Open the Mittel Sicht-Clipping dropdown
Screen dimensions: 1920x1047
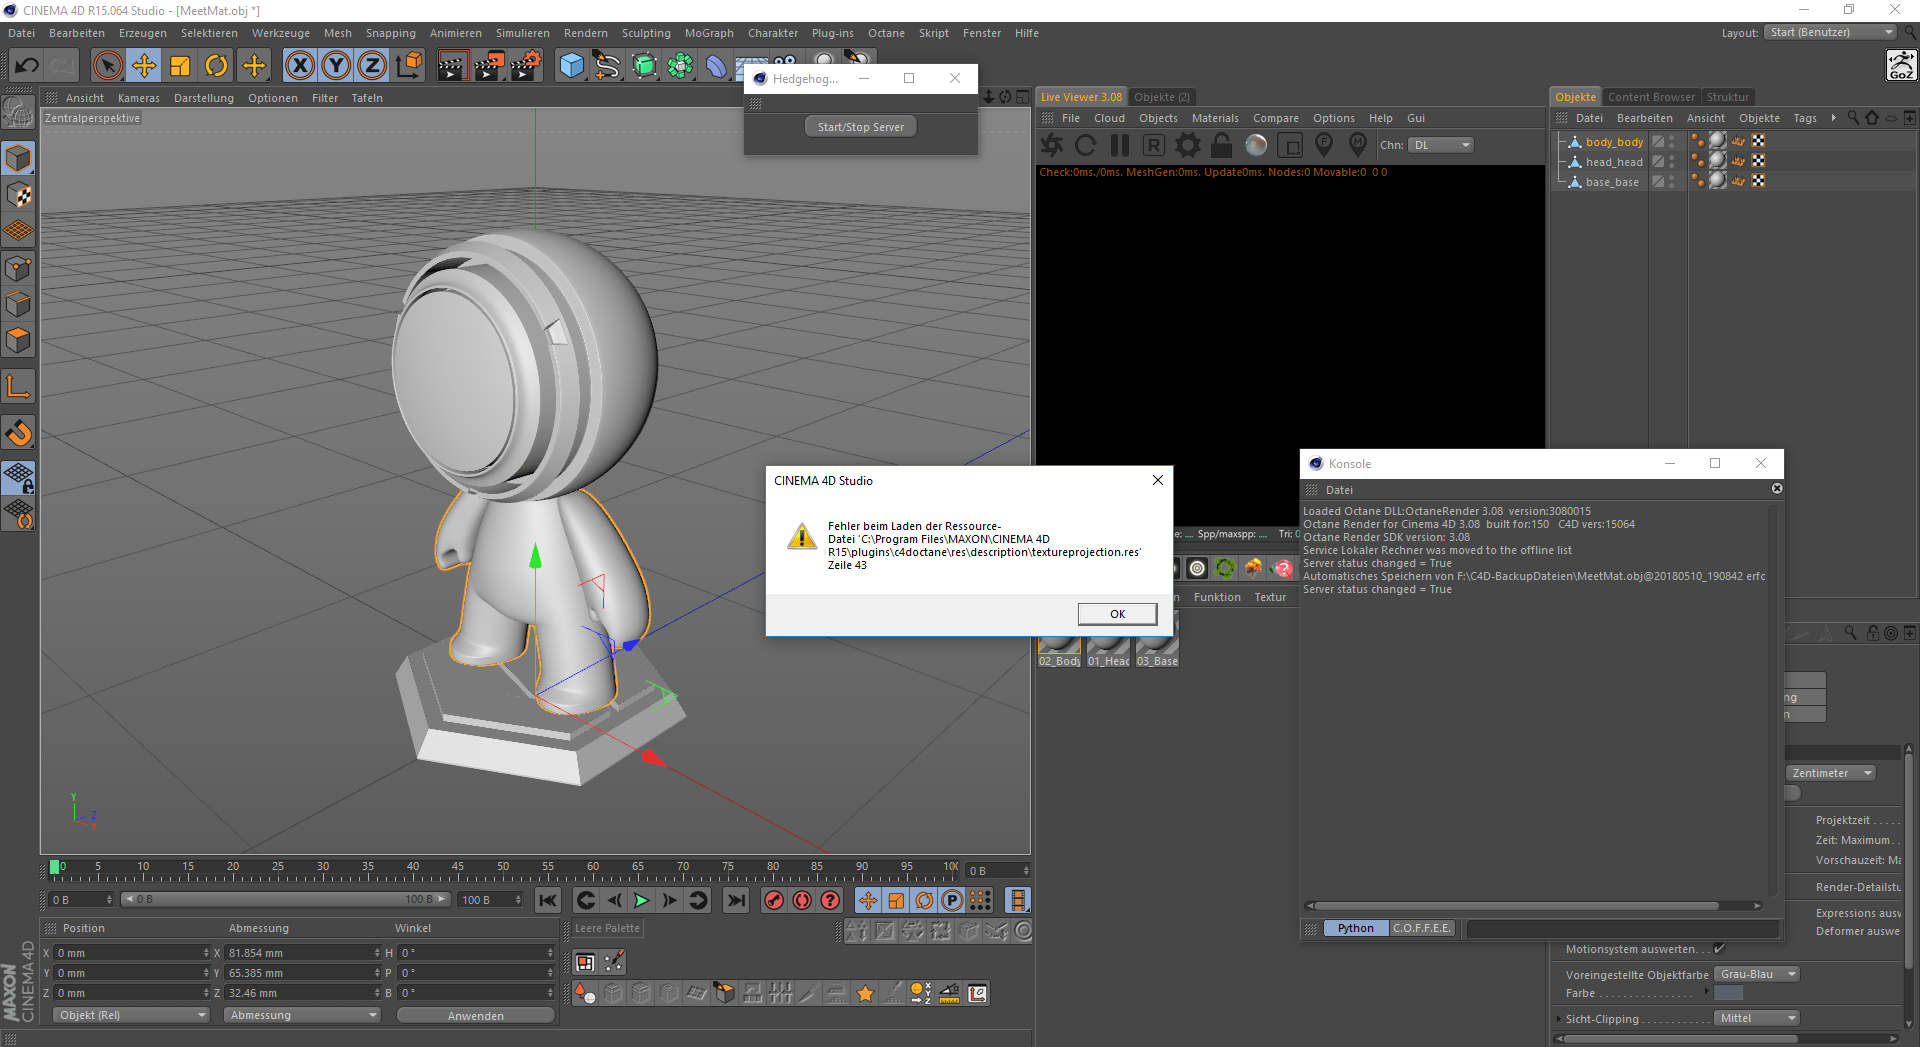1757,1018
